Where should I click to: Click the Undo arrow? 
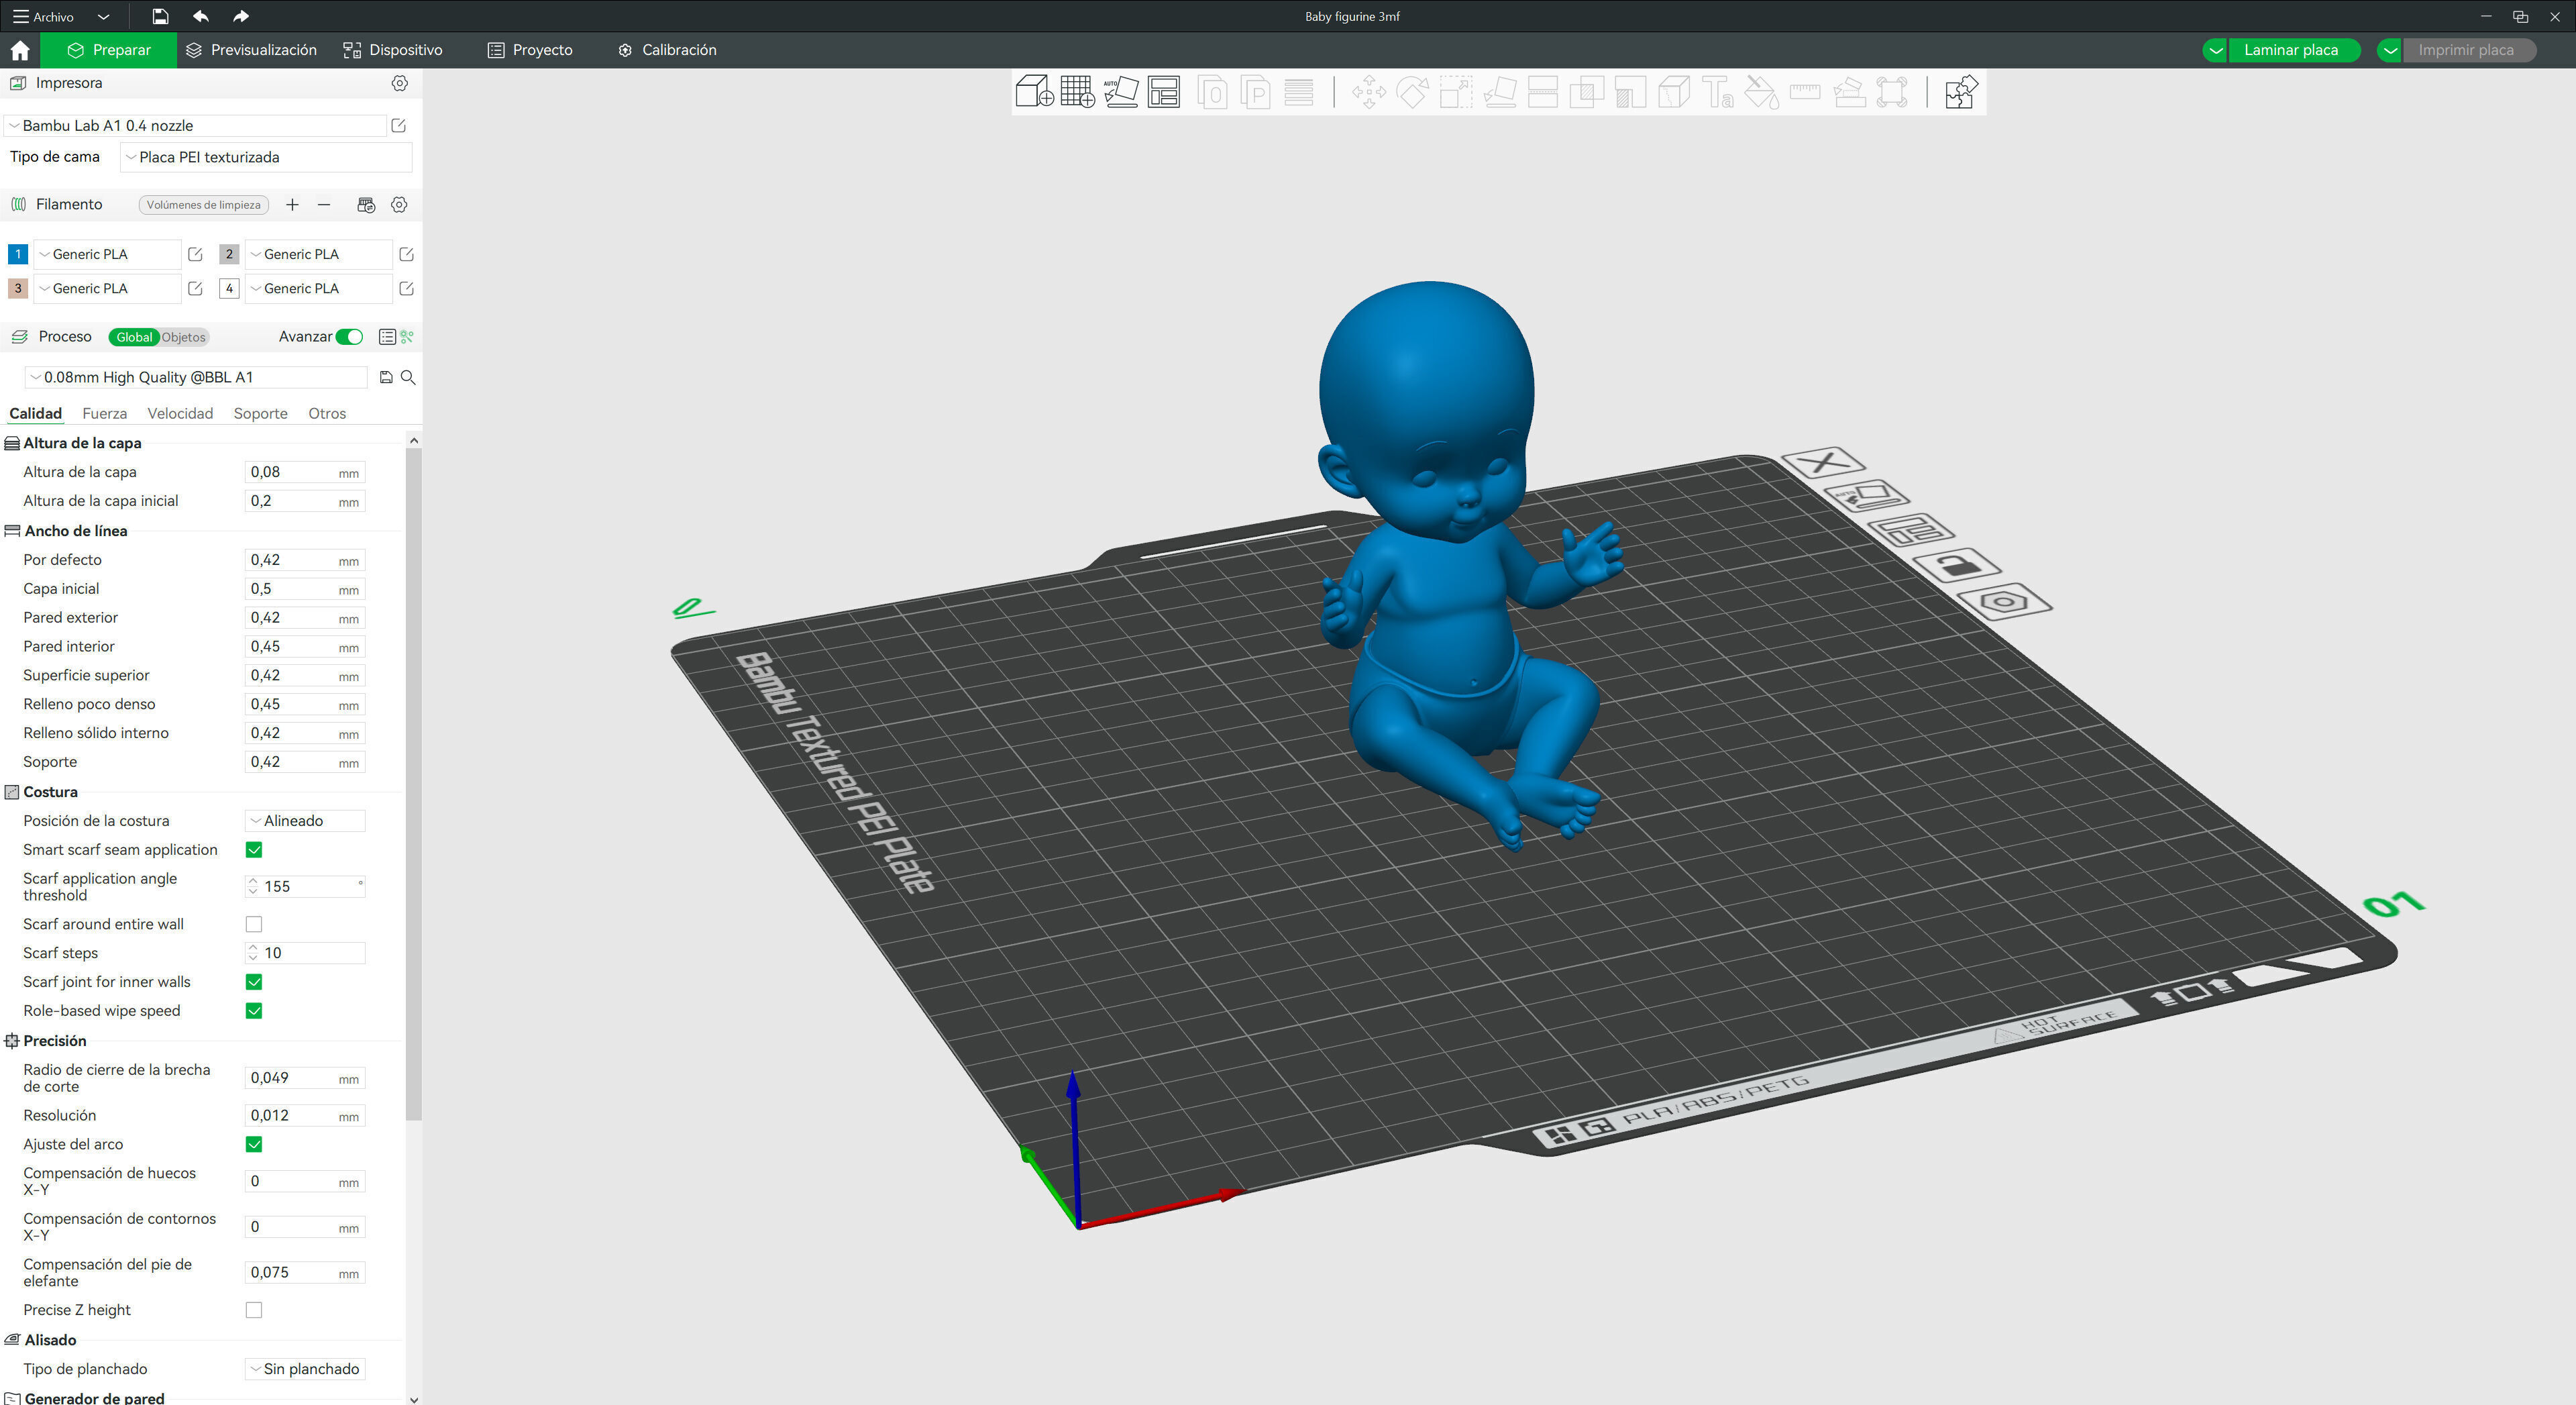[x=201, y=16]
